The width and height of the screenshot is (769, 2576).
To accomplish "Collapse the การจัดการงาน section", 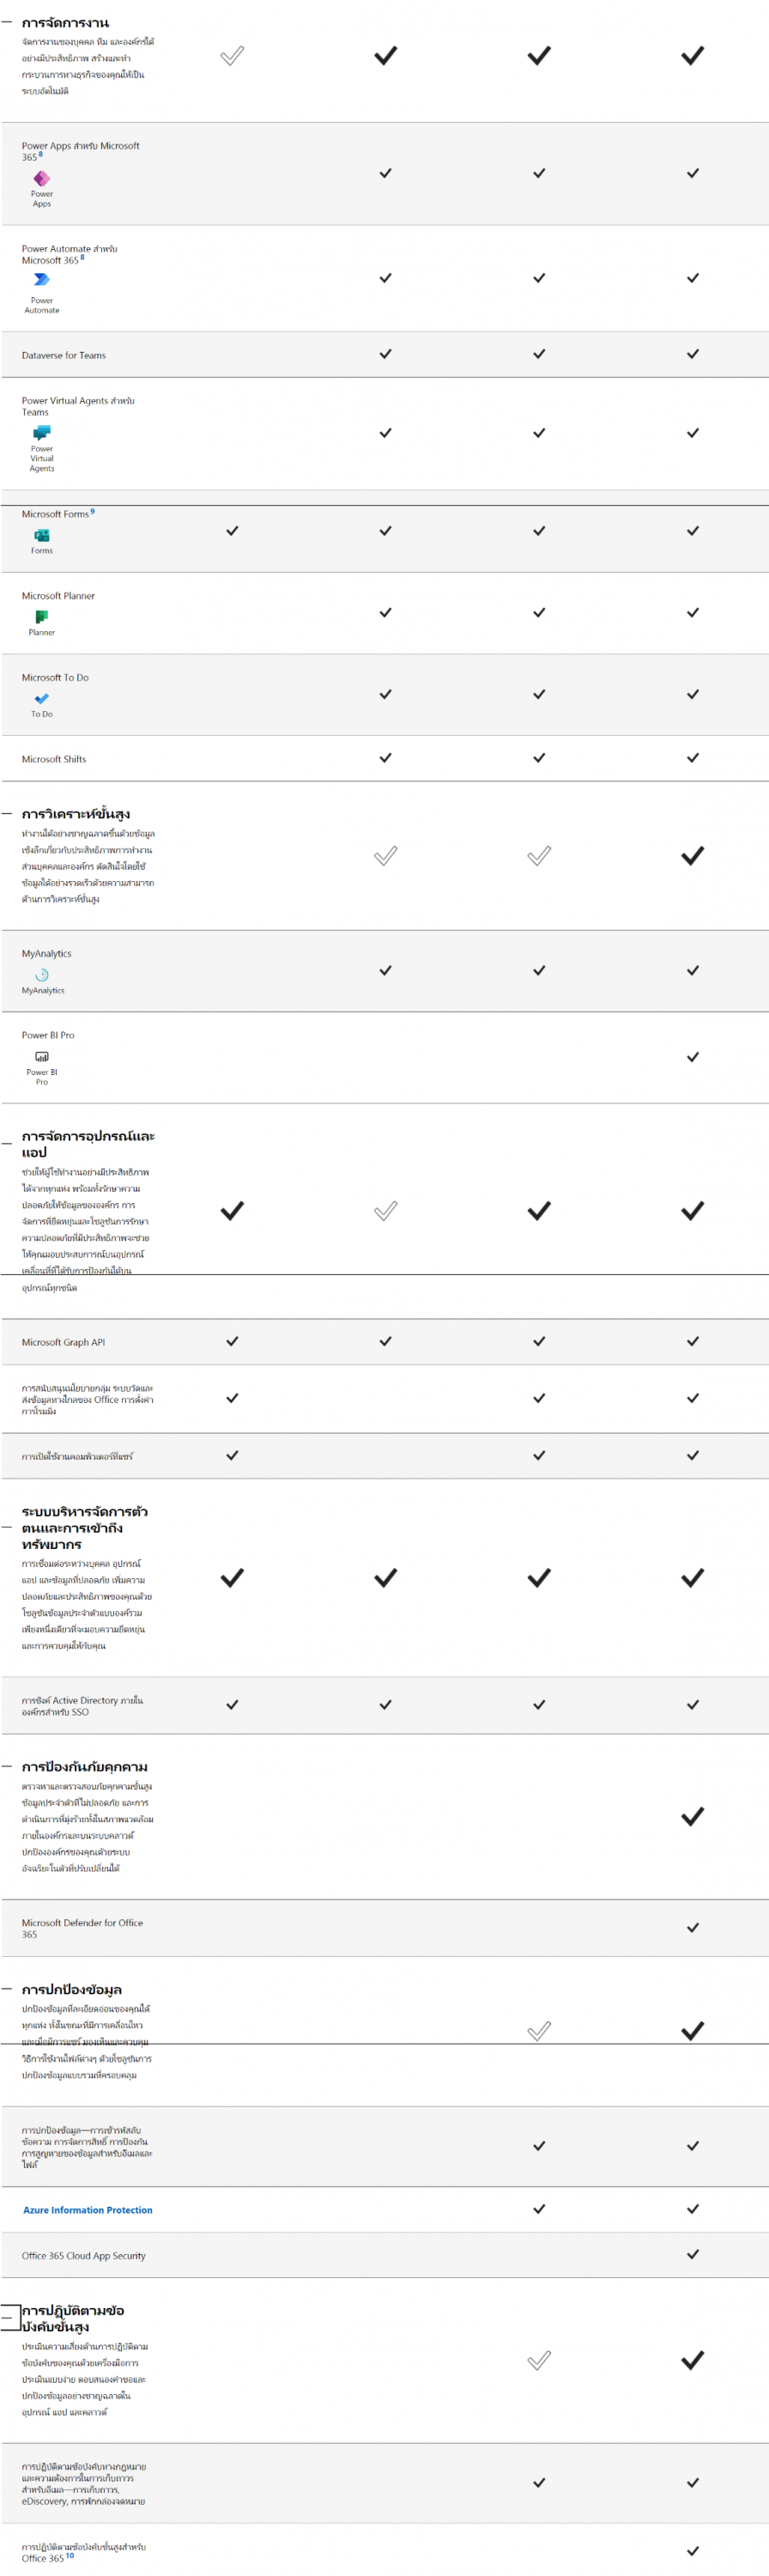I will click(7, 22).
